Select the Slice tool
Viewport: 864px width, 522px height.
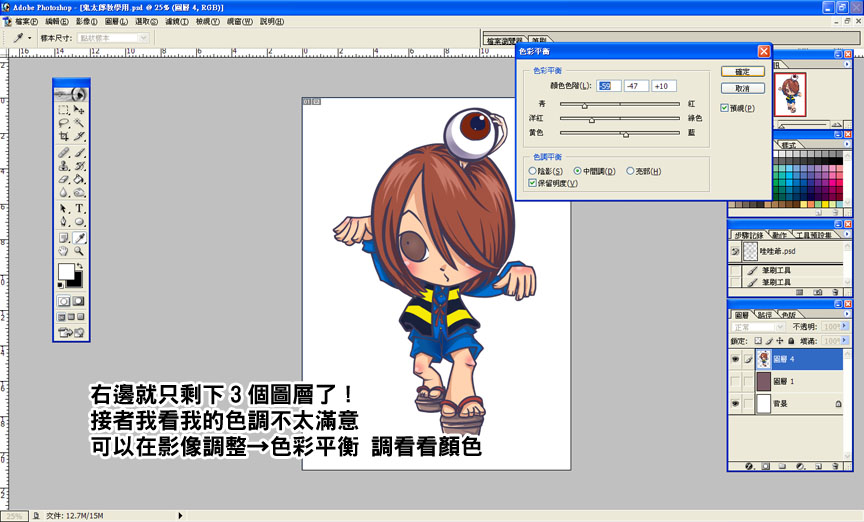pos(79,136)
